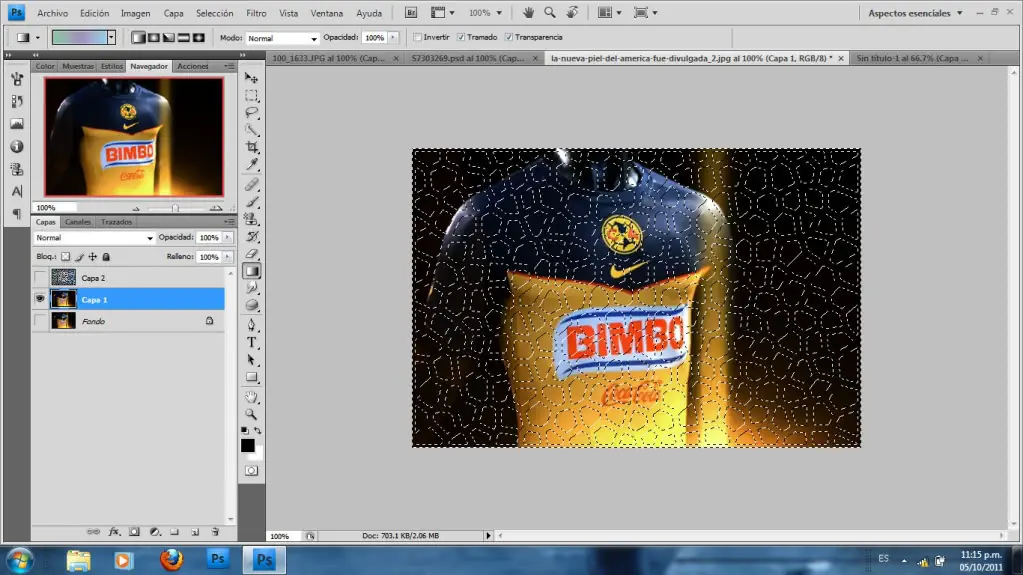Toggle lock transparent pixels

tap(65, 256)
